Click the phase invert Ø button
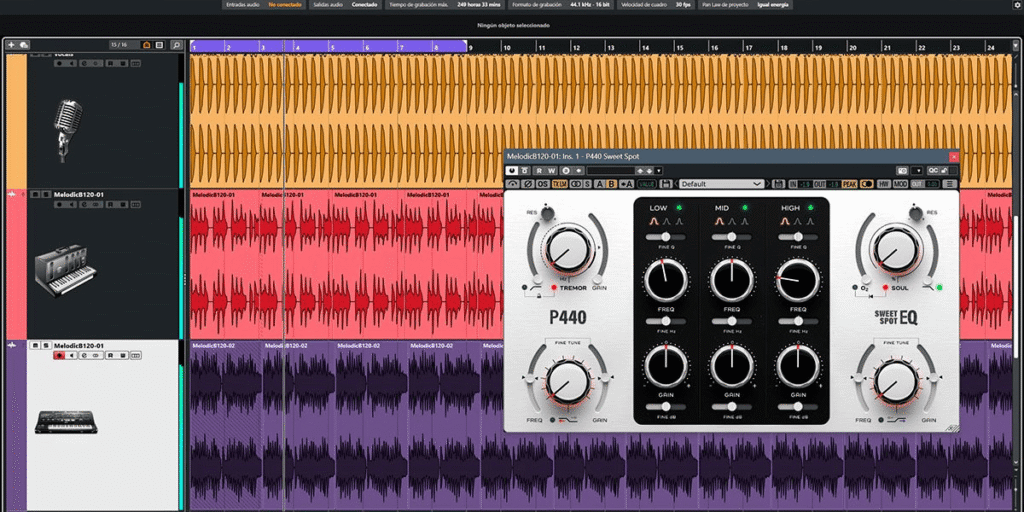The width and height of the screenshot is (1024, 512). tap(528, 184)
